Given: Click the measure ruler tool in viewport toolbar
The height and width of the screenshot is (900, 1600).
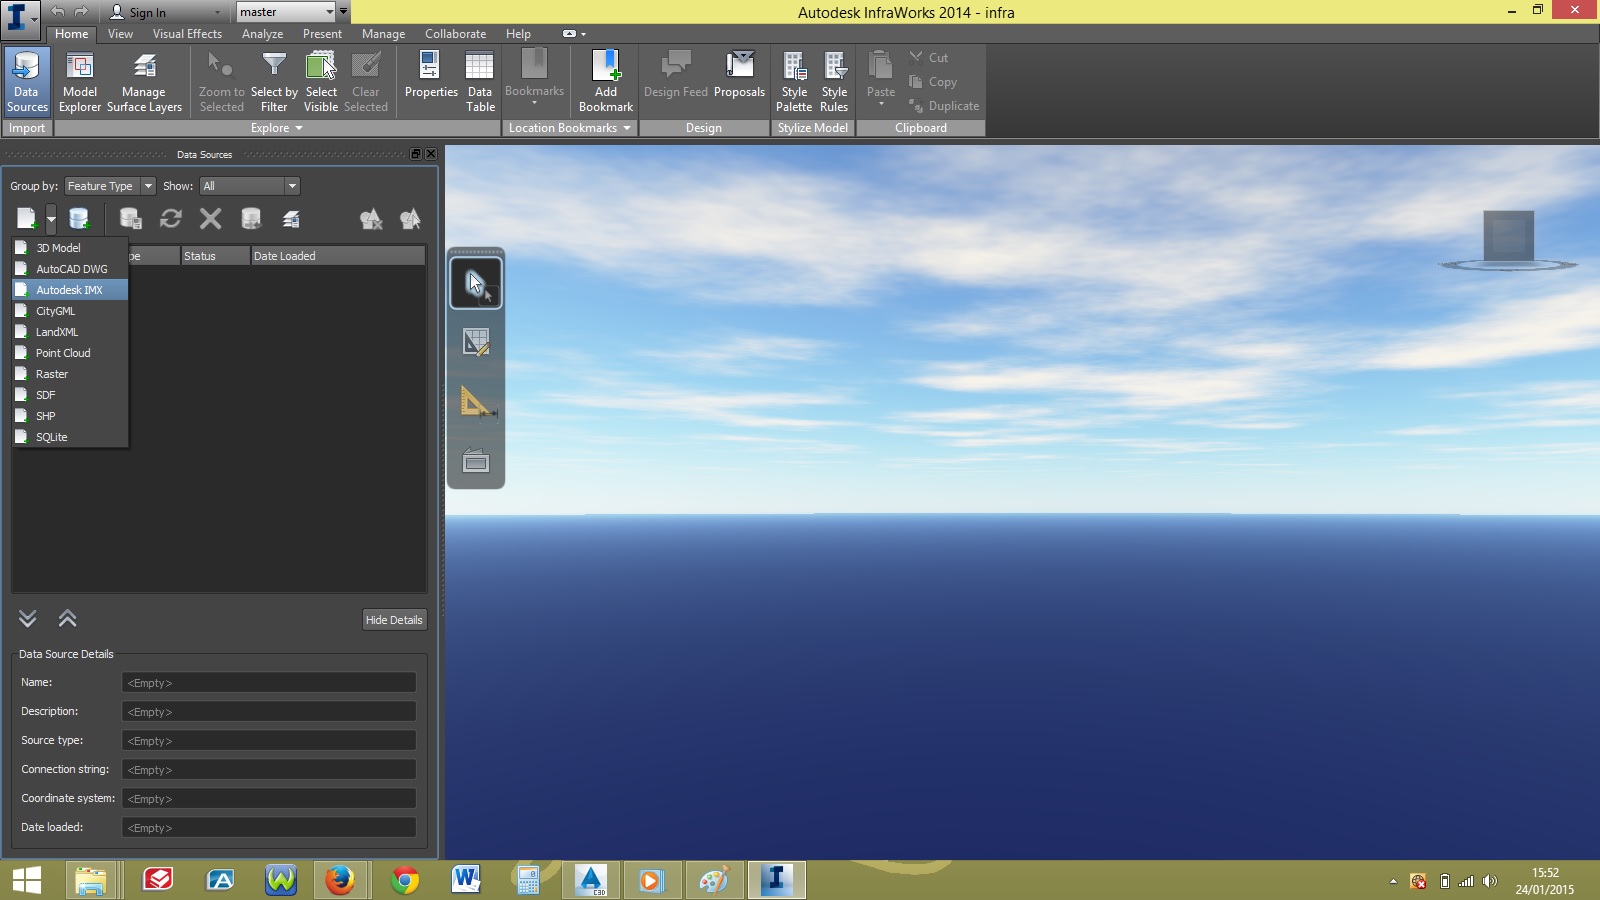Looking at the screenshot, I should tap(477, 402).
